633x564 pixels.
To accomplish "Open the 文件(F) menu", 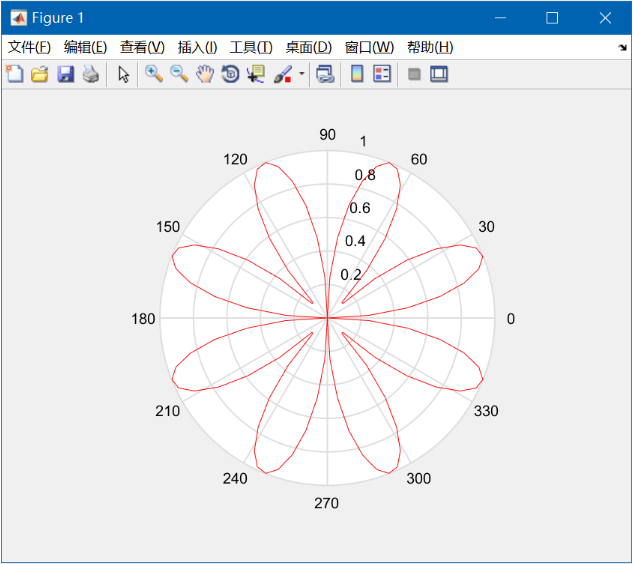I will click(29, 47).
